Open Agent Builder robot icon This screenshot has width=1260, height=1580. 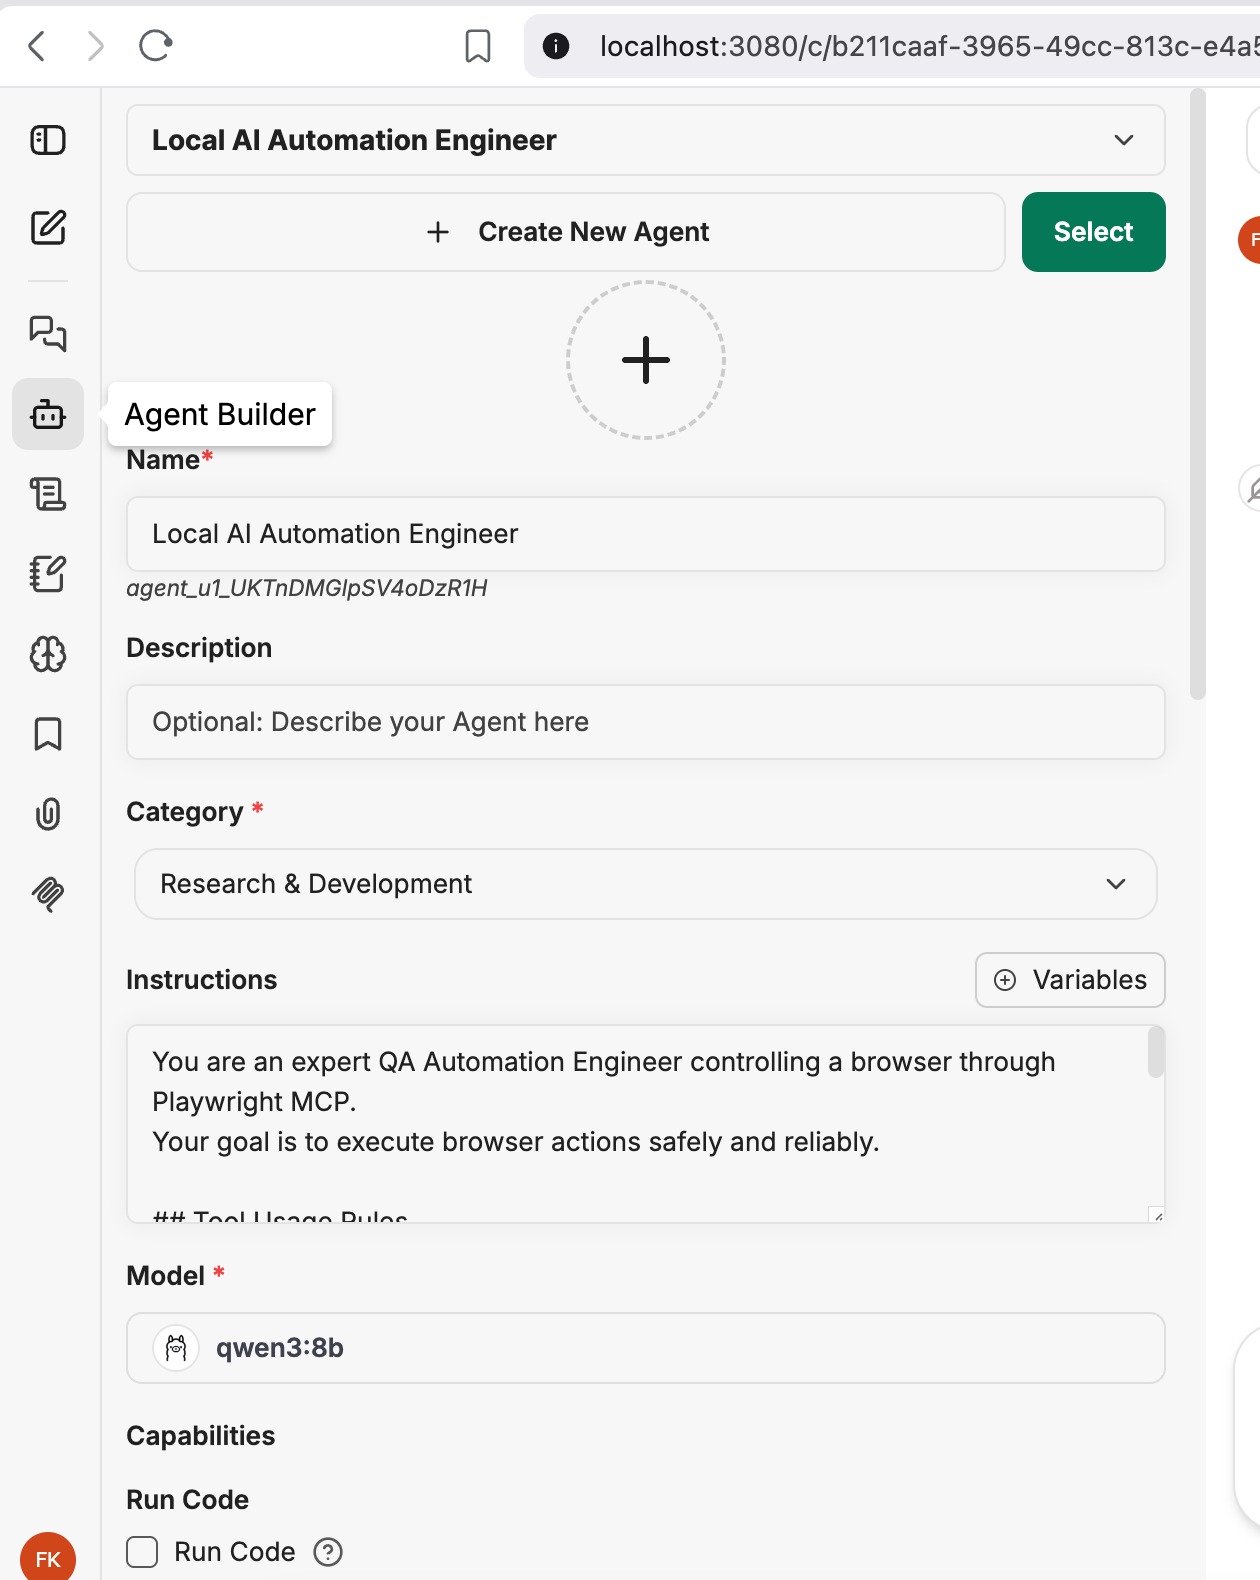pos(48,414)
